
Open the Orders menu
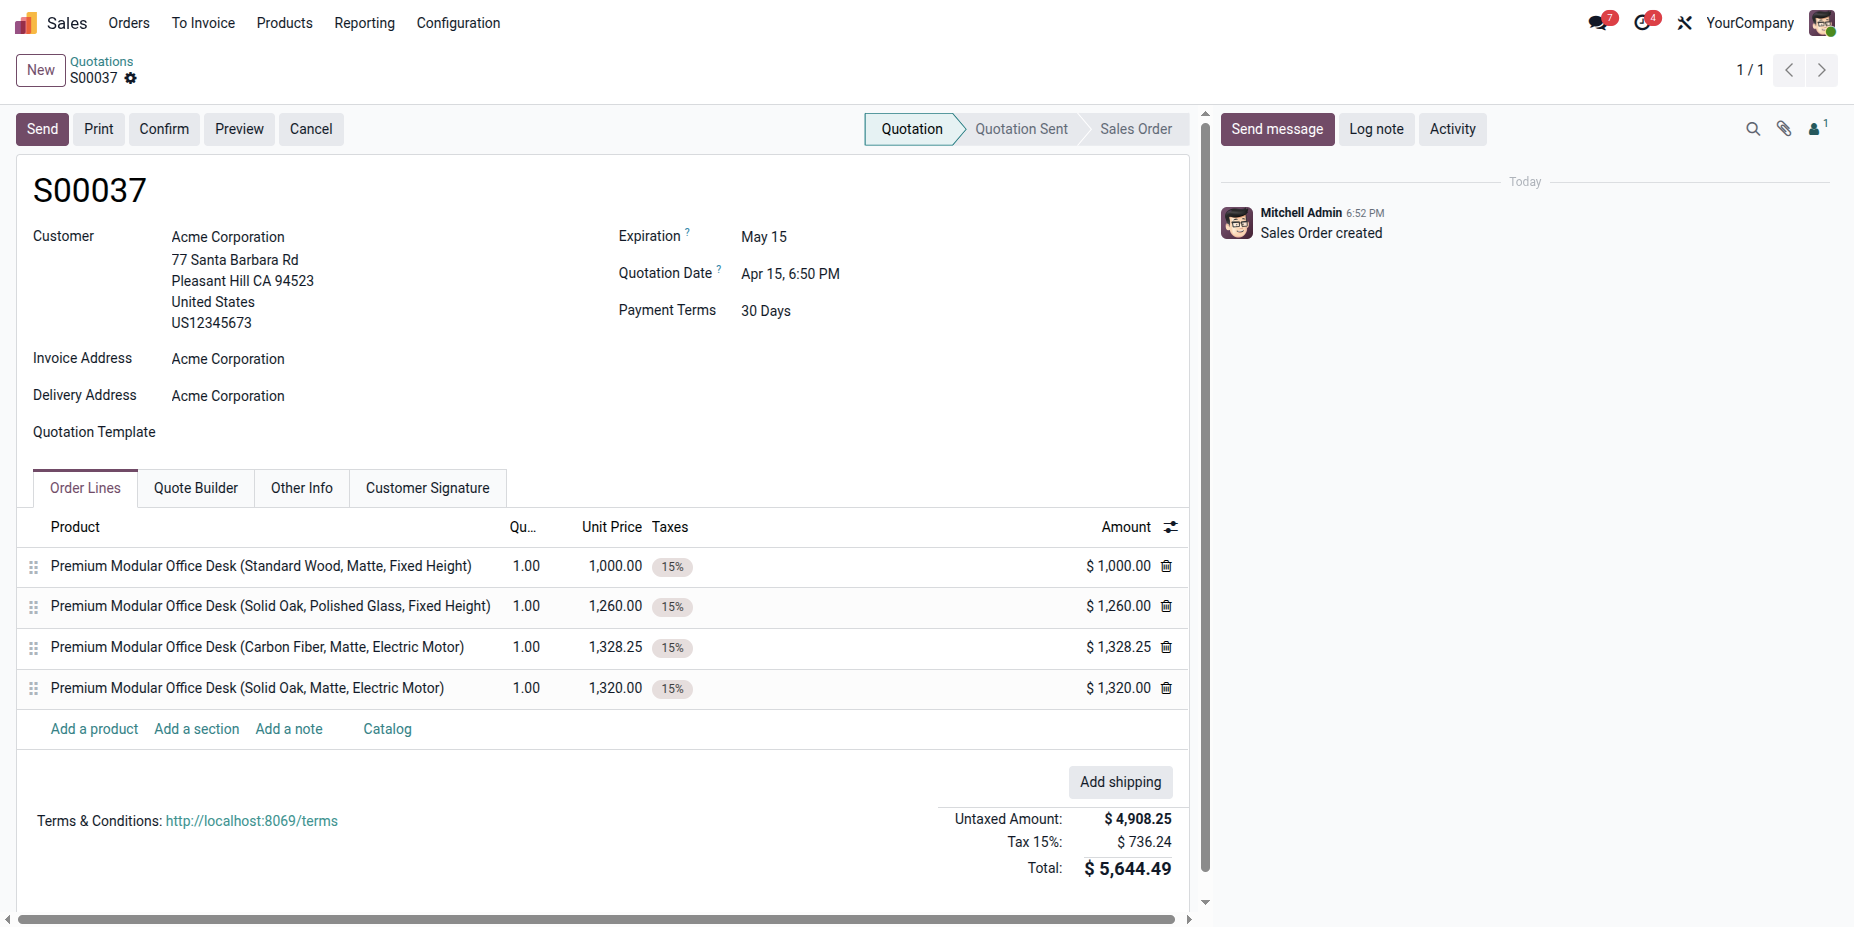(129, 23)
